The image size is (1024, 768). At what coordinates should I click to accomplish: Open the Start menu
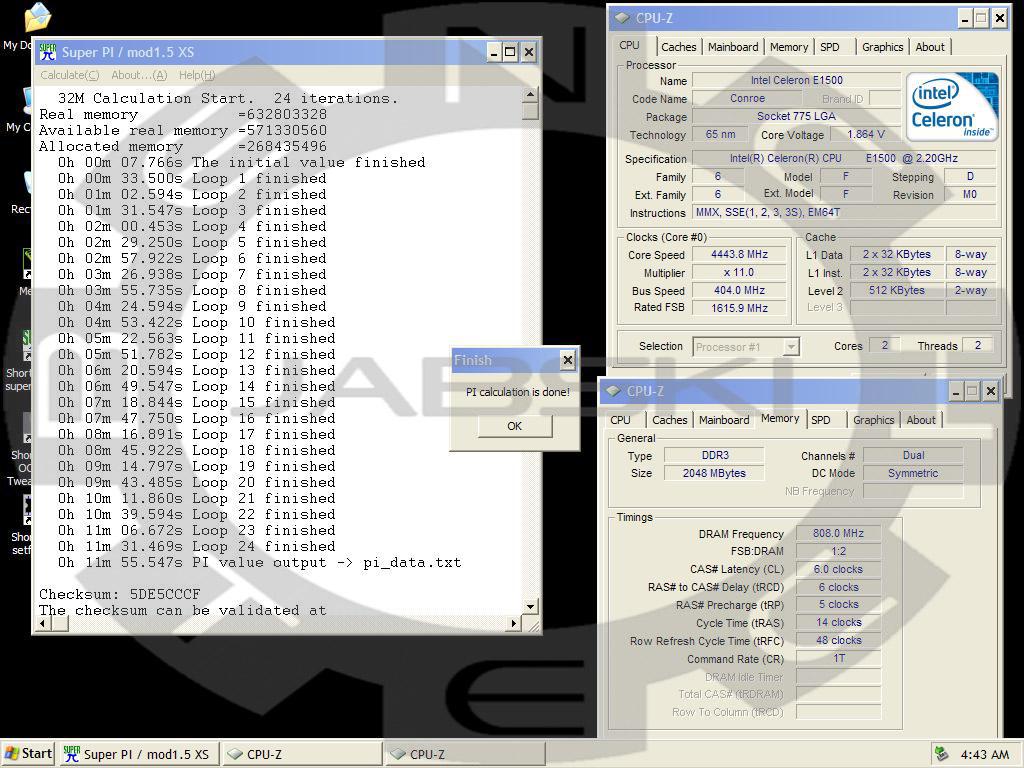click(x=27, y=754)
